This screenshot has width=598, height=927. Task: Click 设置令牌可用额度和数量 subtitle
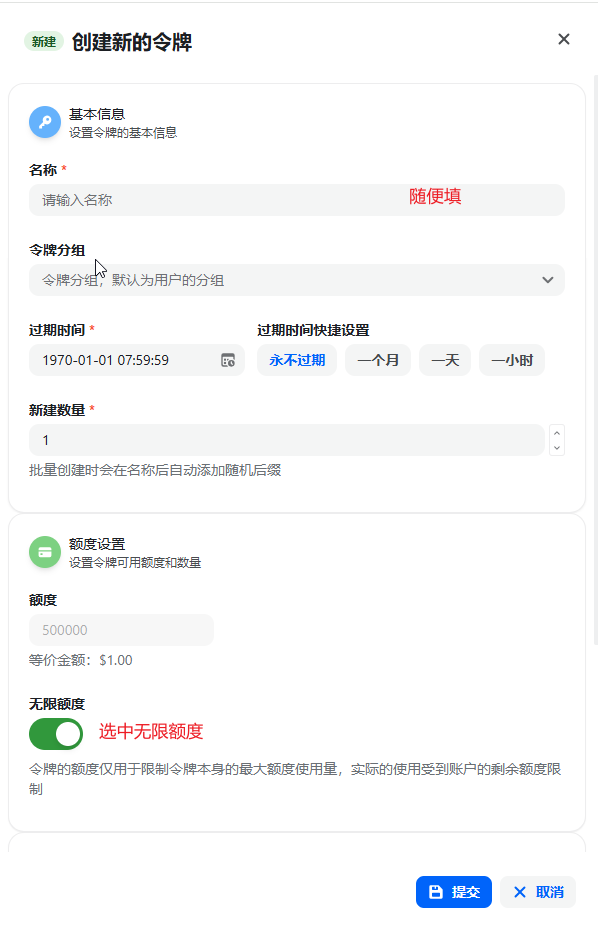coord(135,563)
